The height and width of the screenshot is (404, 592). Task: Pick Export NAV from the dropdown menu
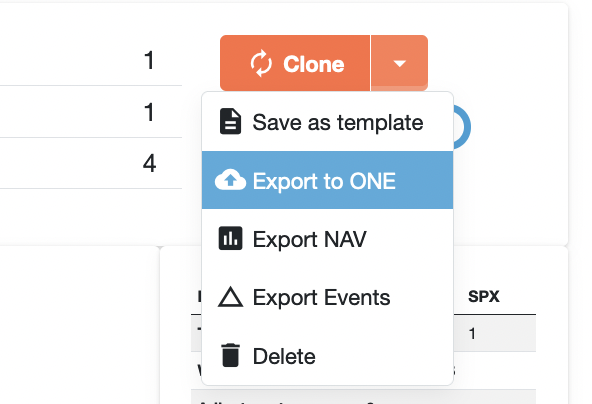(x=327, y=239)
